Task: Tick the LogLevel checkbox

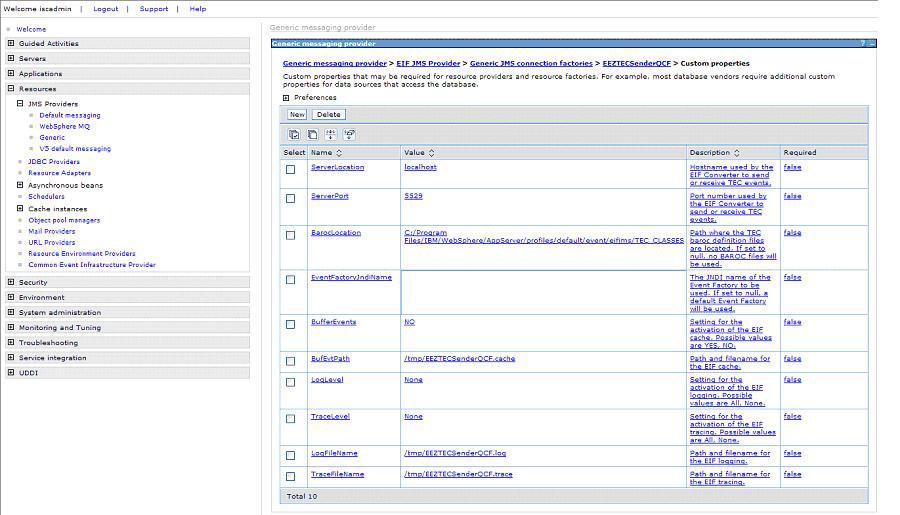Action: click(x=290, y=382)
